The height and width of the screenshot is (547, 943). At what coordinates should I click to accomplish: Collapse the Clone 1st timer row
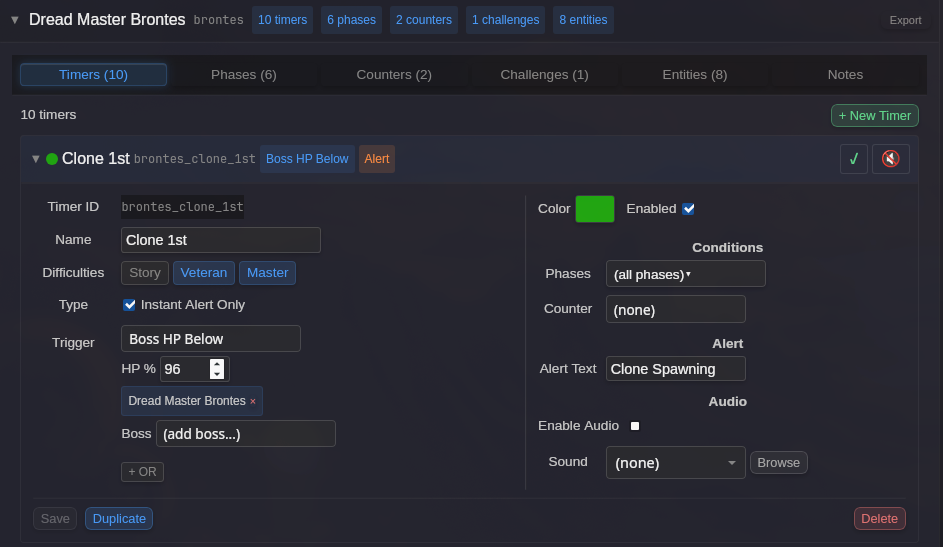(36, 159)
